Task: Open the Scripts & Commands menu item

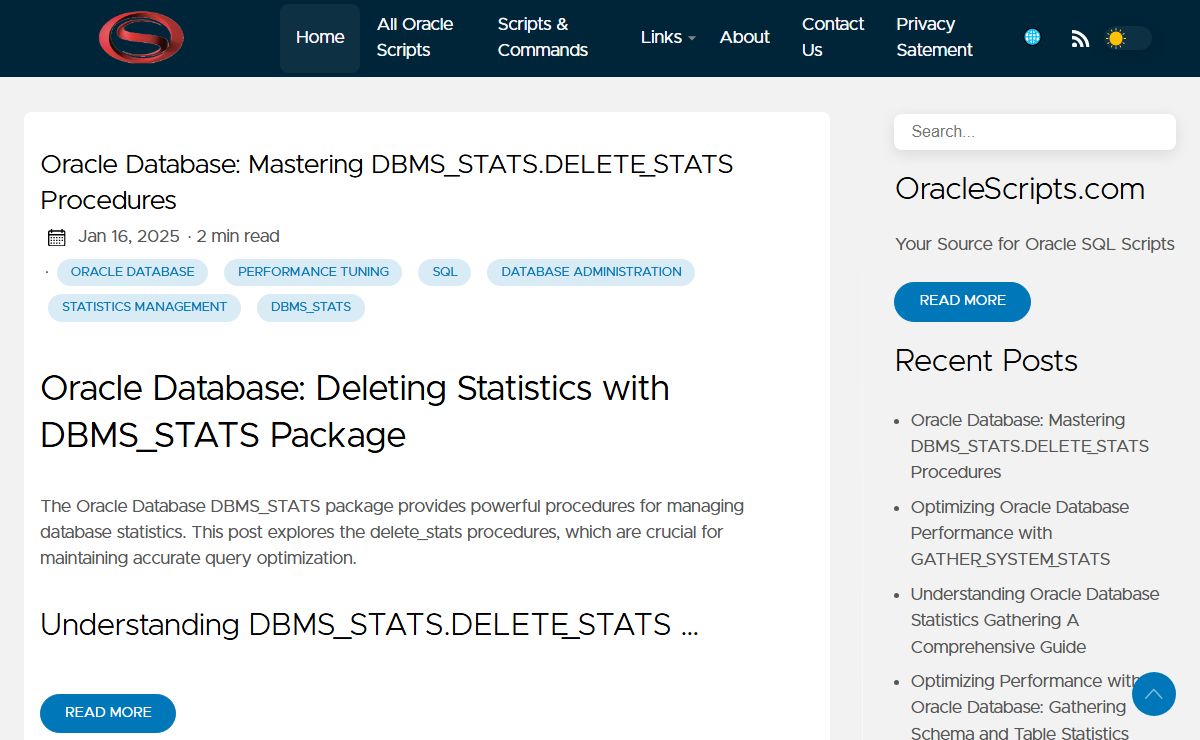Action: (x=543, y=37)
